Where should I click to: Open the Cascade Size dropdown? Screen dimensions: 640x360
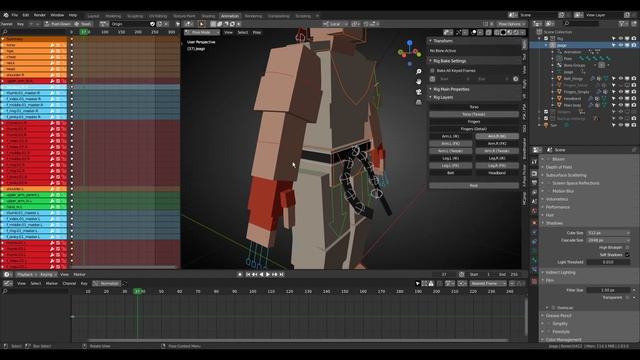(608, 240)
